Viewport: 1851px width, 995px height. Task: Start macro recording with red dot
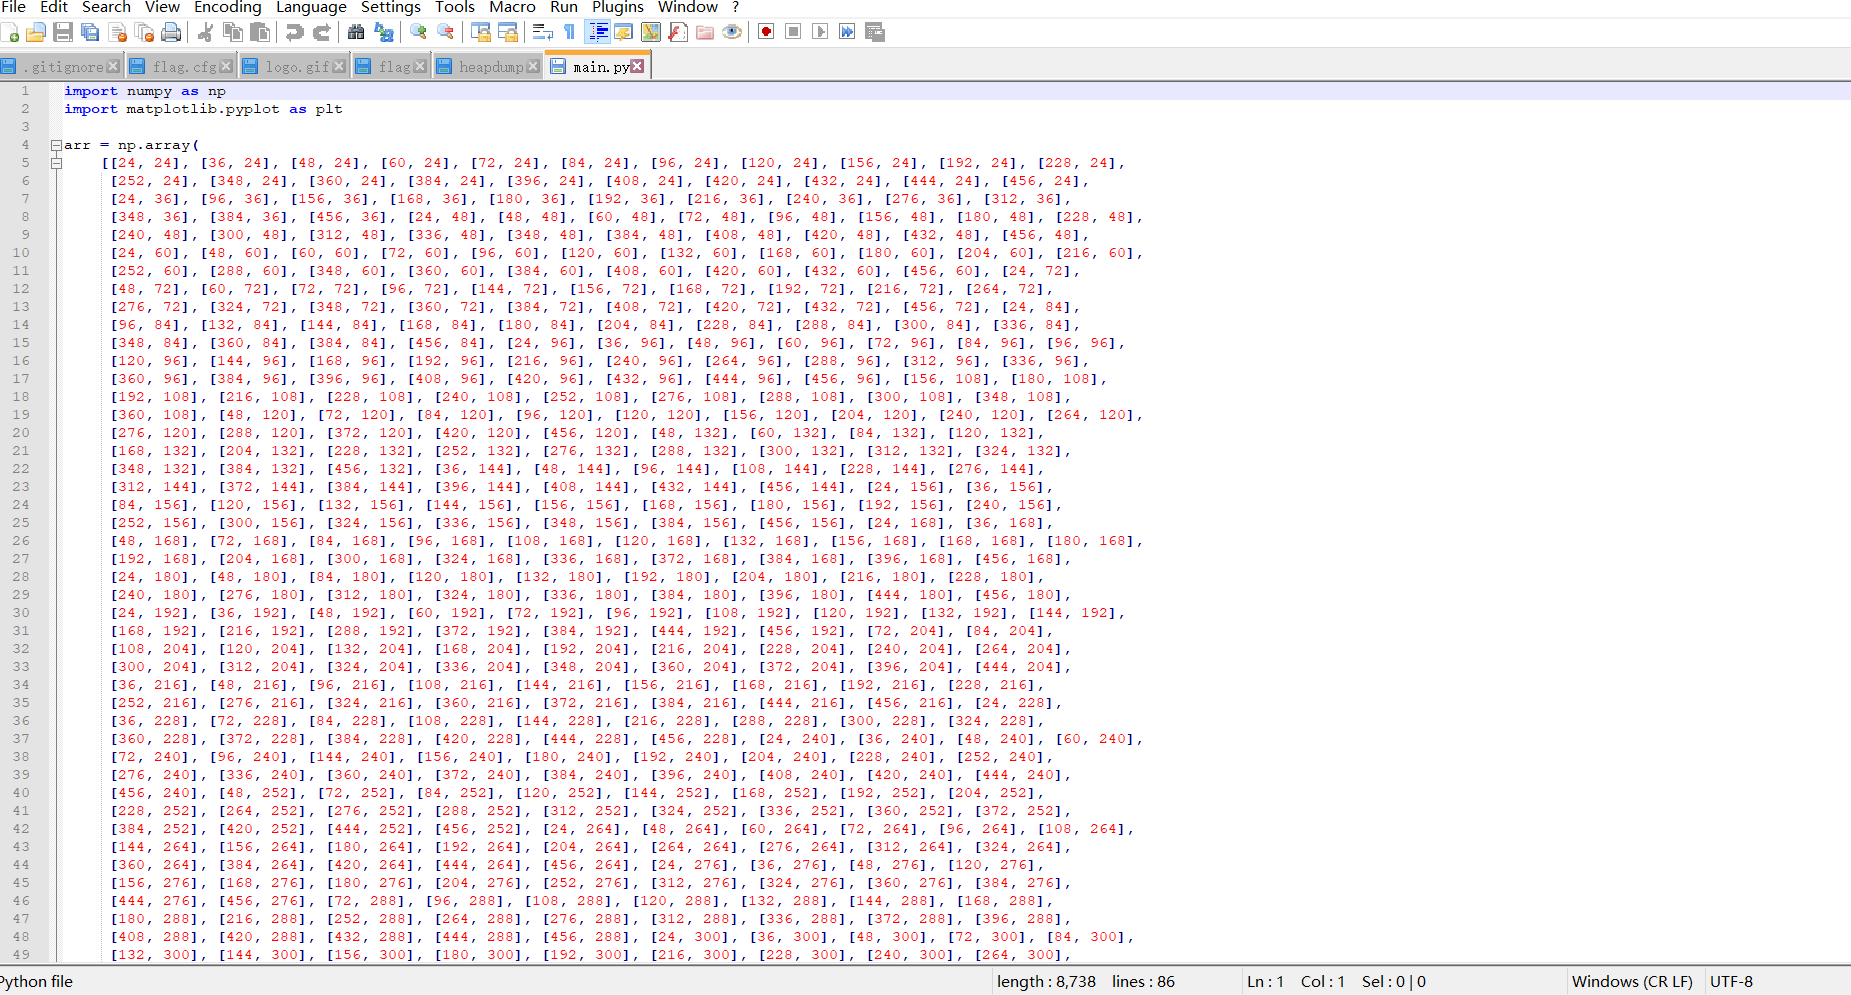[x=766, y=33]
